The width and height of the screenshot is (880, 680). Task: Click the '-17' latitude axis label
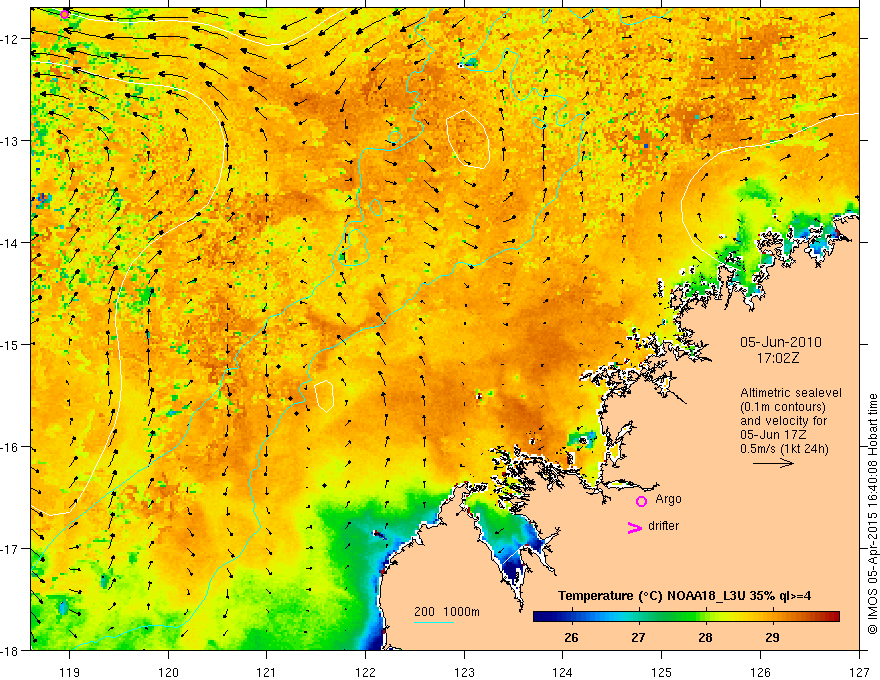click(12, 549)
